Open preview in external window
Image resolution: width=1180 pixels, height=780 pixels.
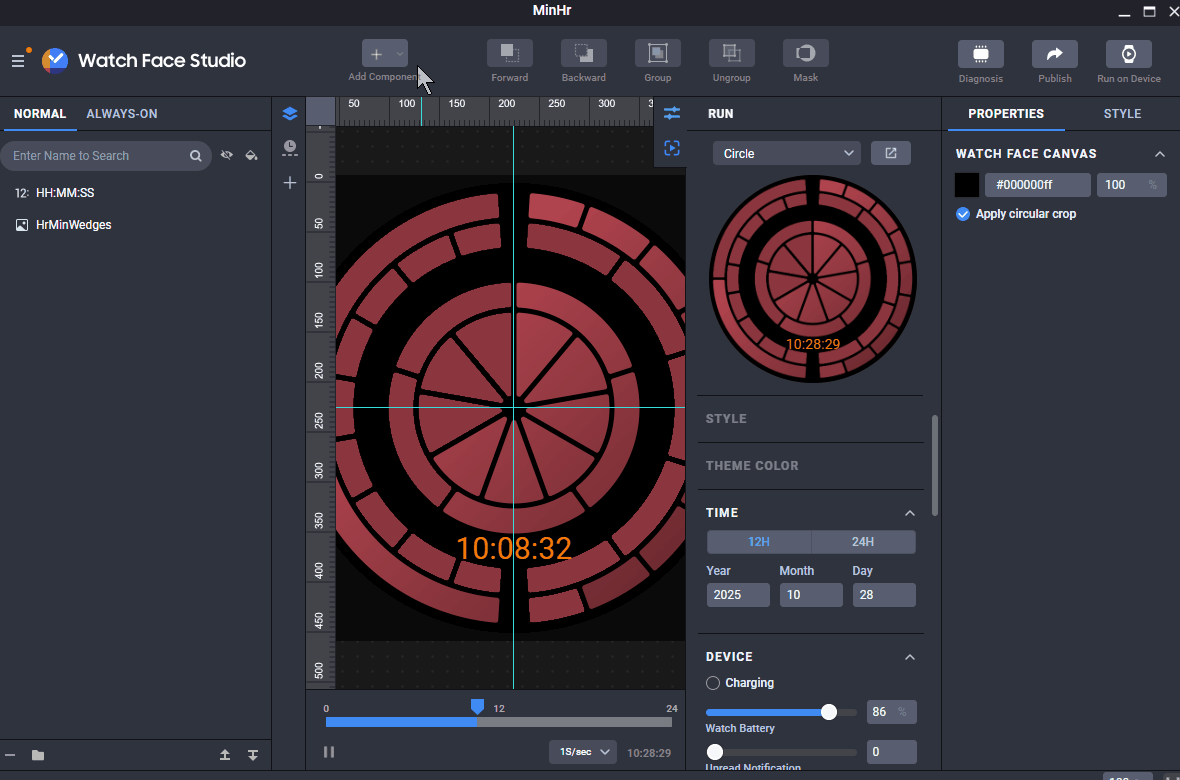(890, 153)
